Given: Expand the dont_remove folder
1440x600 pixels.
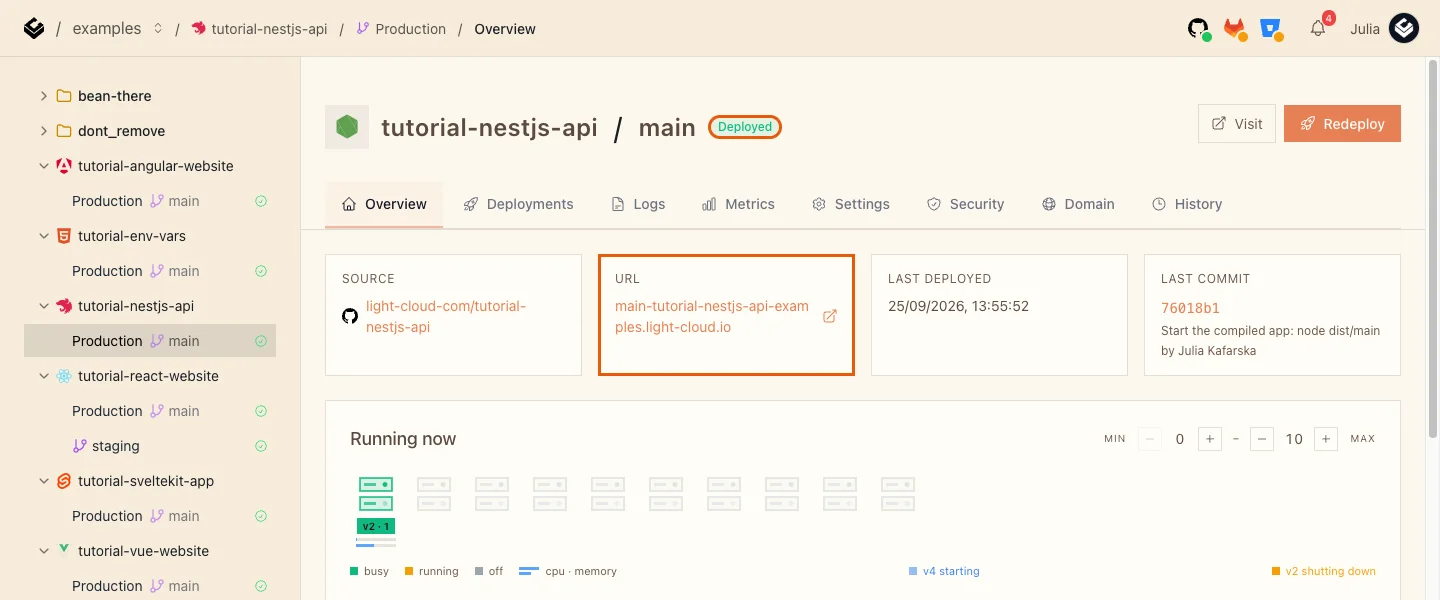Looking at the screenshot, I should (43, 131).
